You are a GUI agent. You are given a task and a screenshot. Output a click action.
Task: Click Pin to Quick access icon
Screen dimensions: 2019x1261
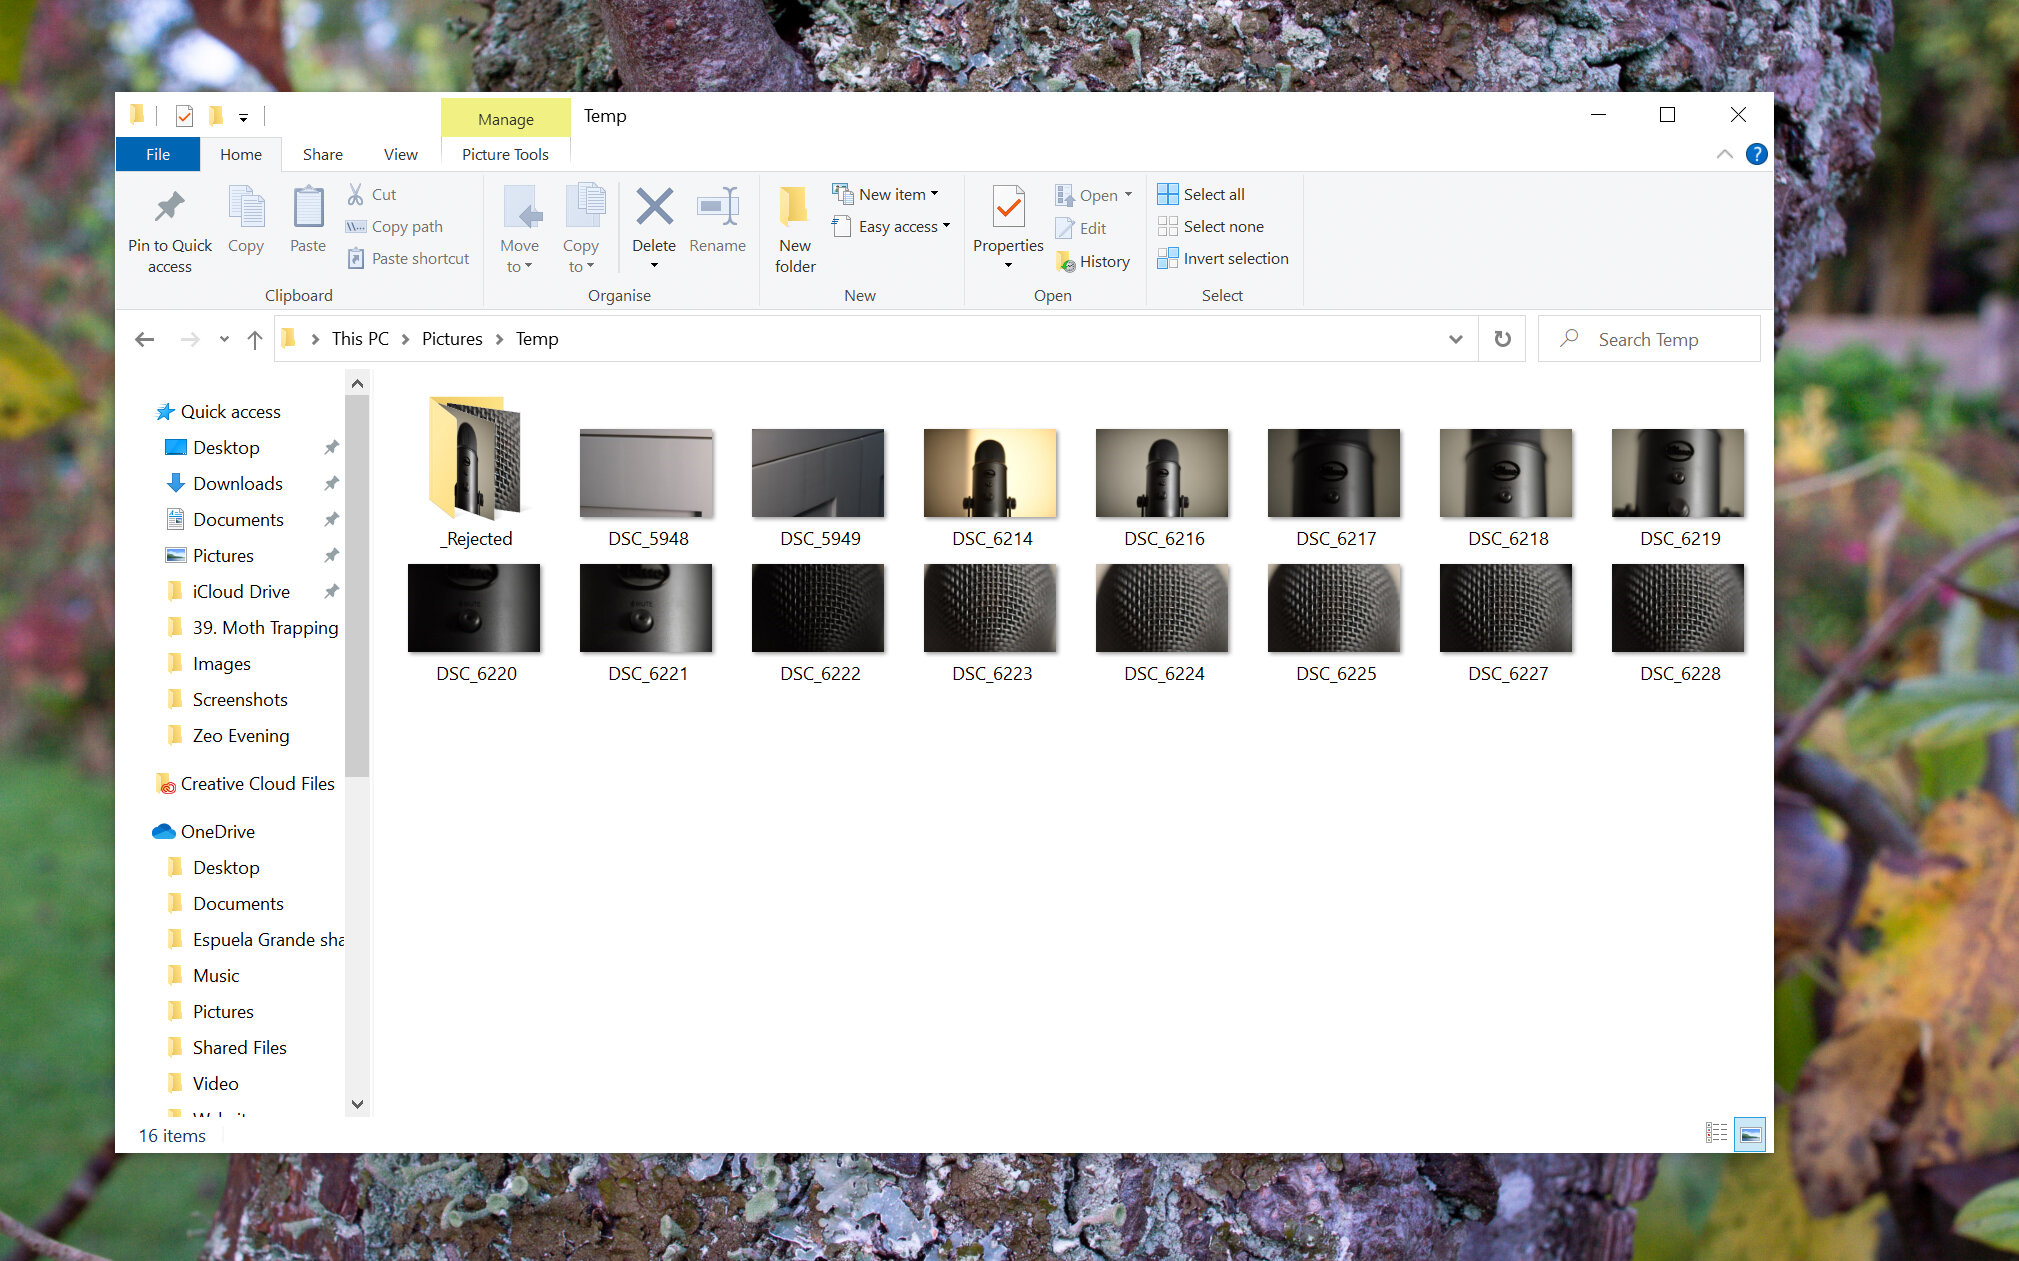(x=169, y=207)
